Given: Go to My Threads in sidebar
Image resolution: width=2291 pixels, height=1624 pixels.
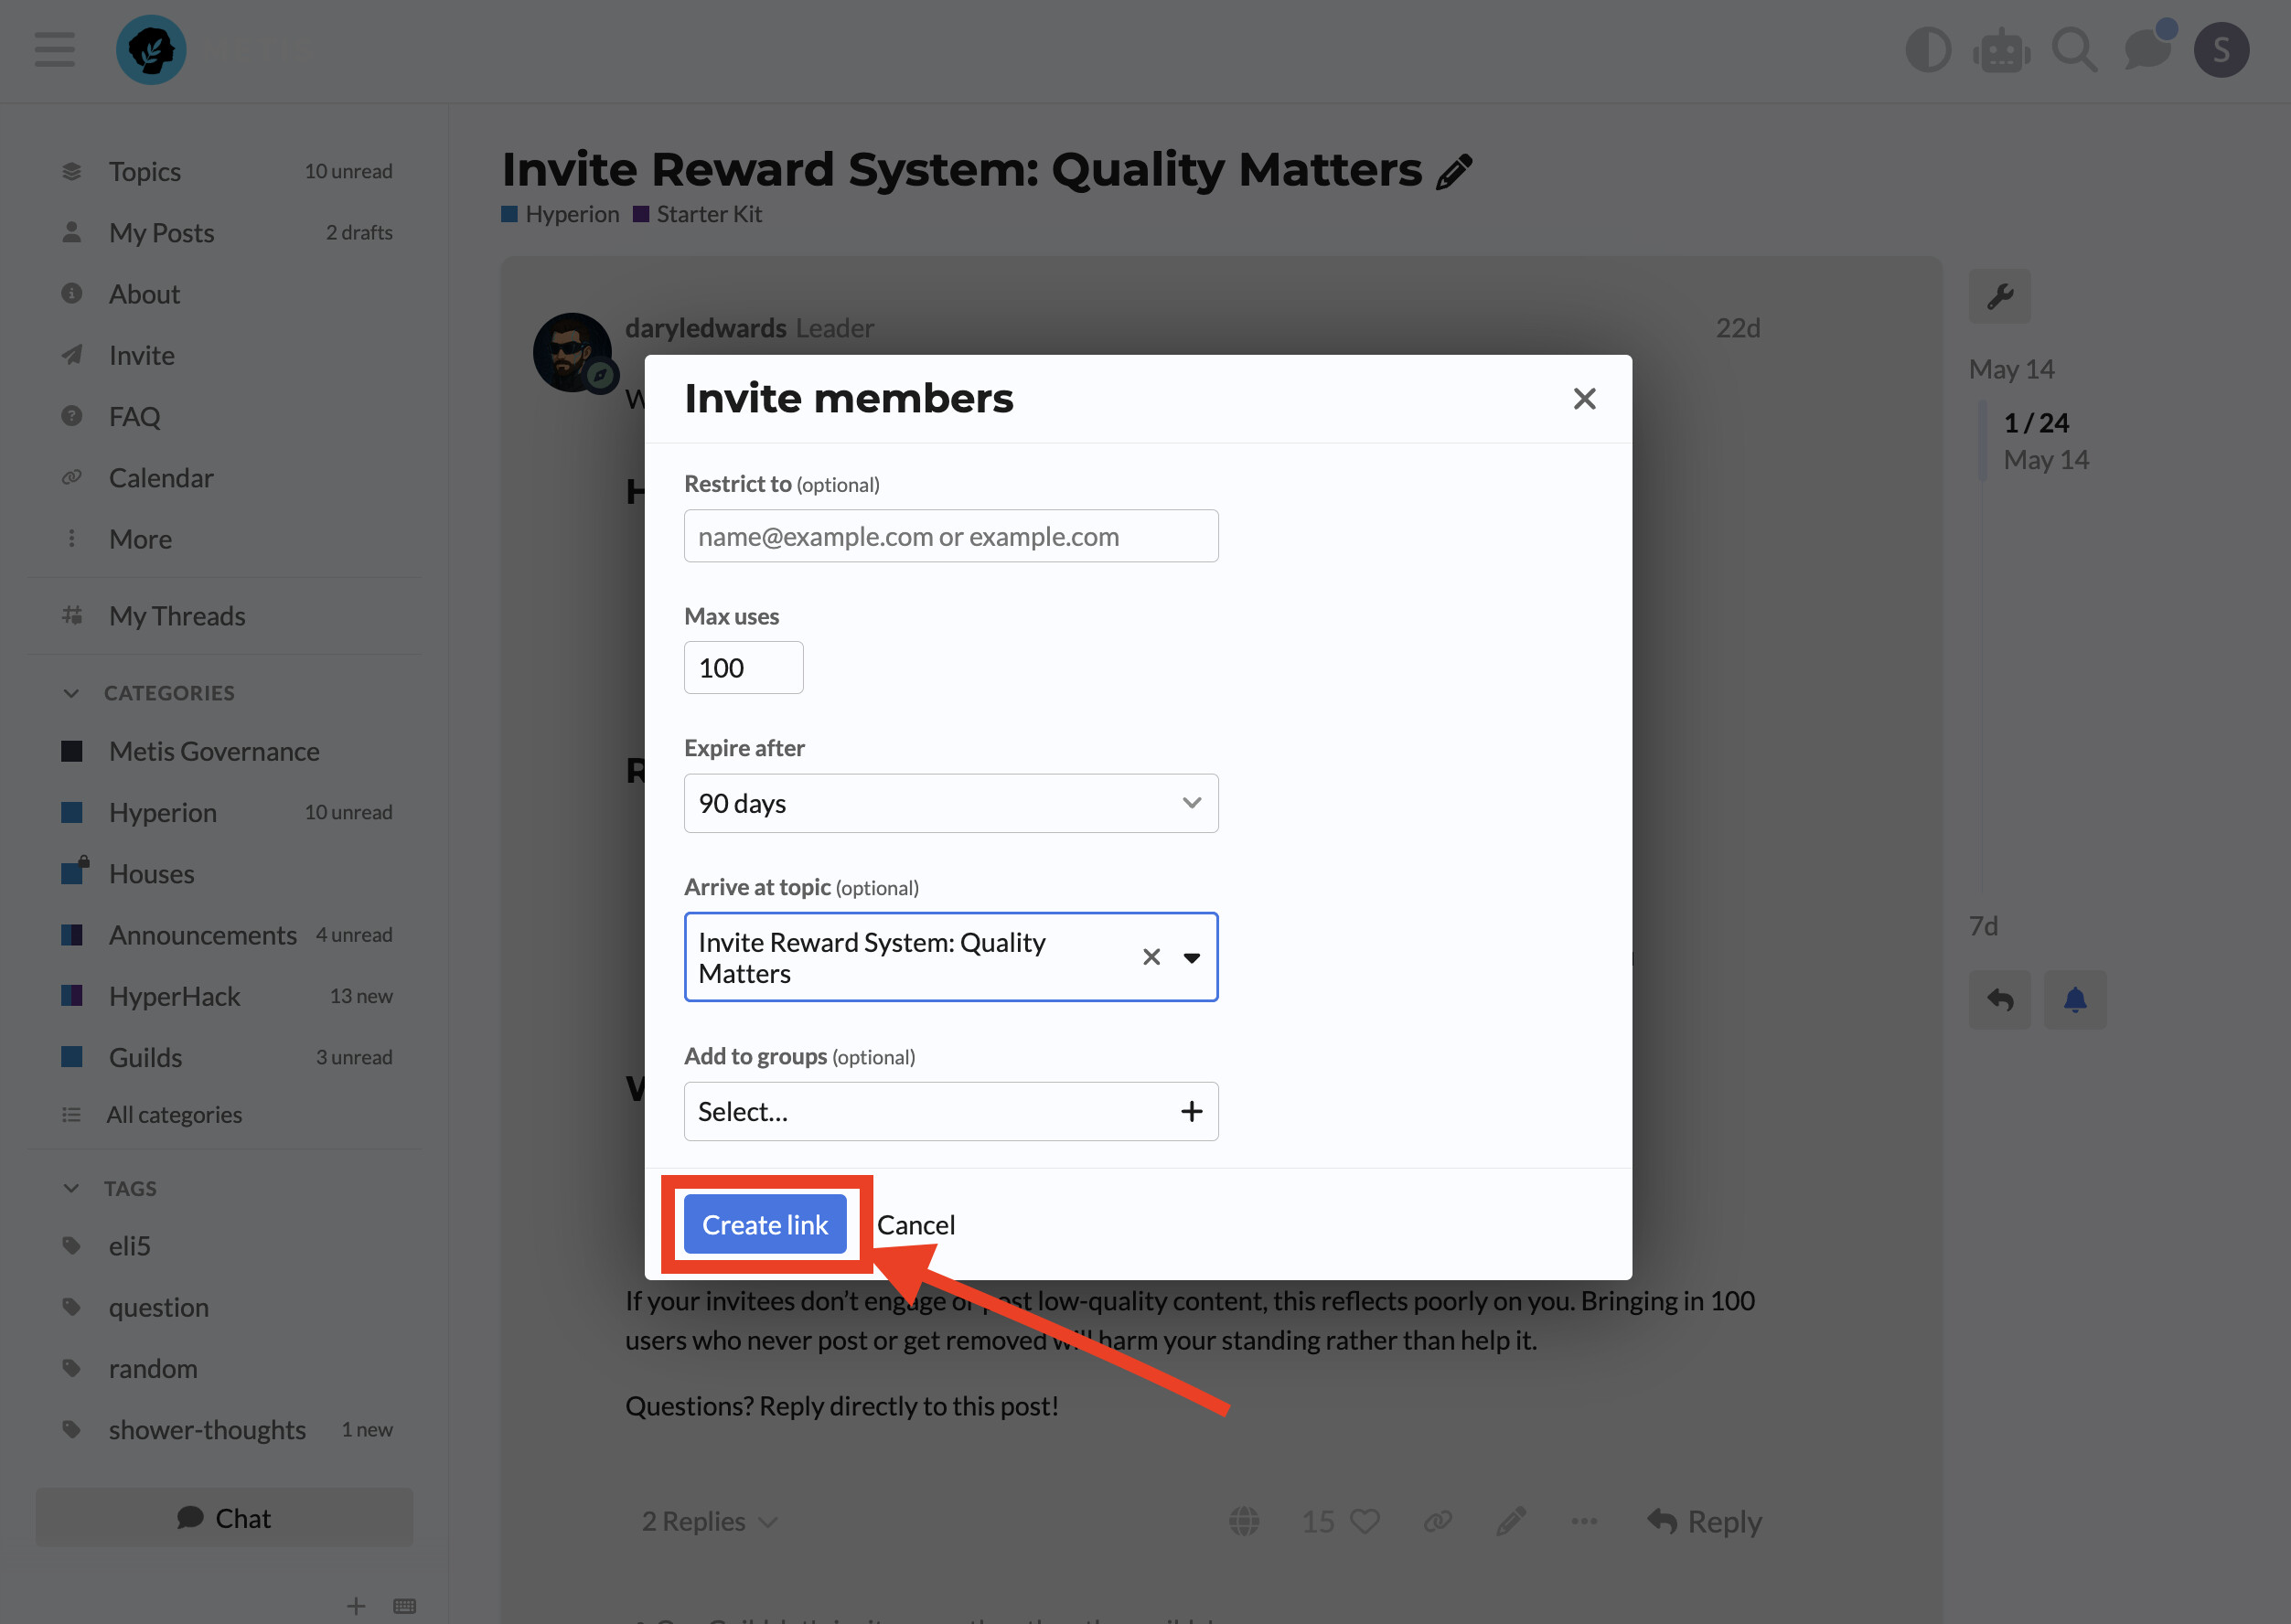Looking at the screenshot, I should coord(177,616).
